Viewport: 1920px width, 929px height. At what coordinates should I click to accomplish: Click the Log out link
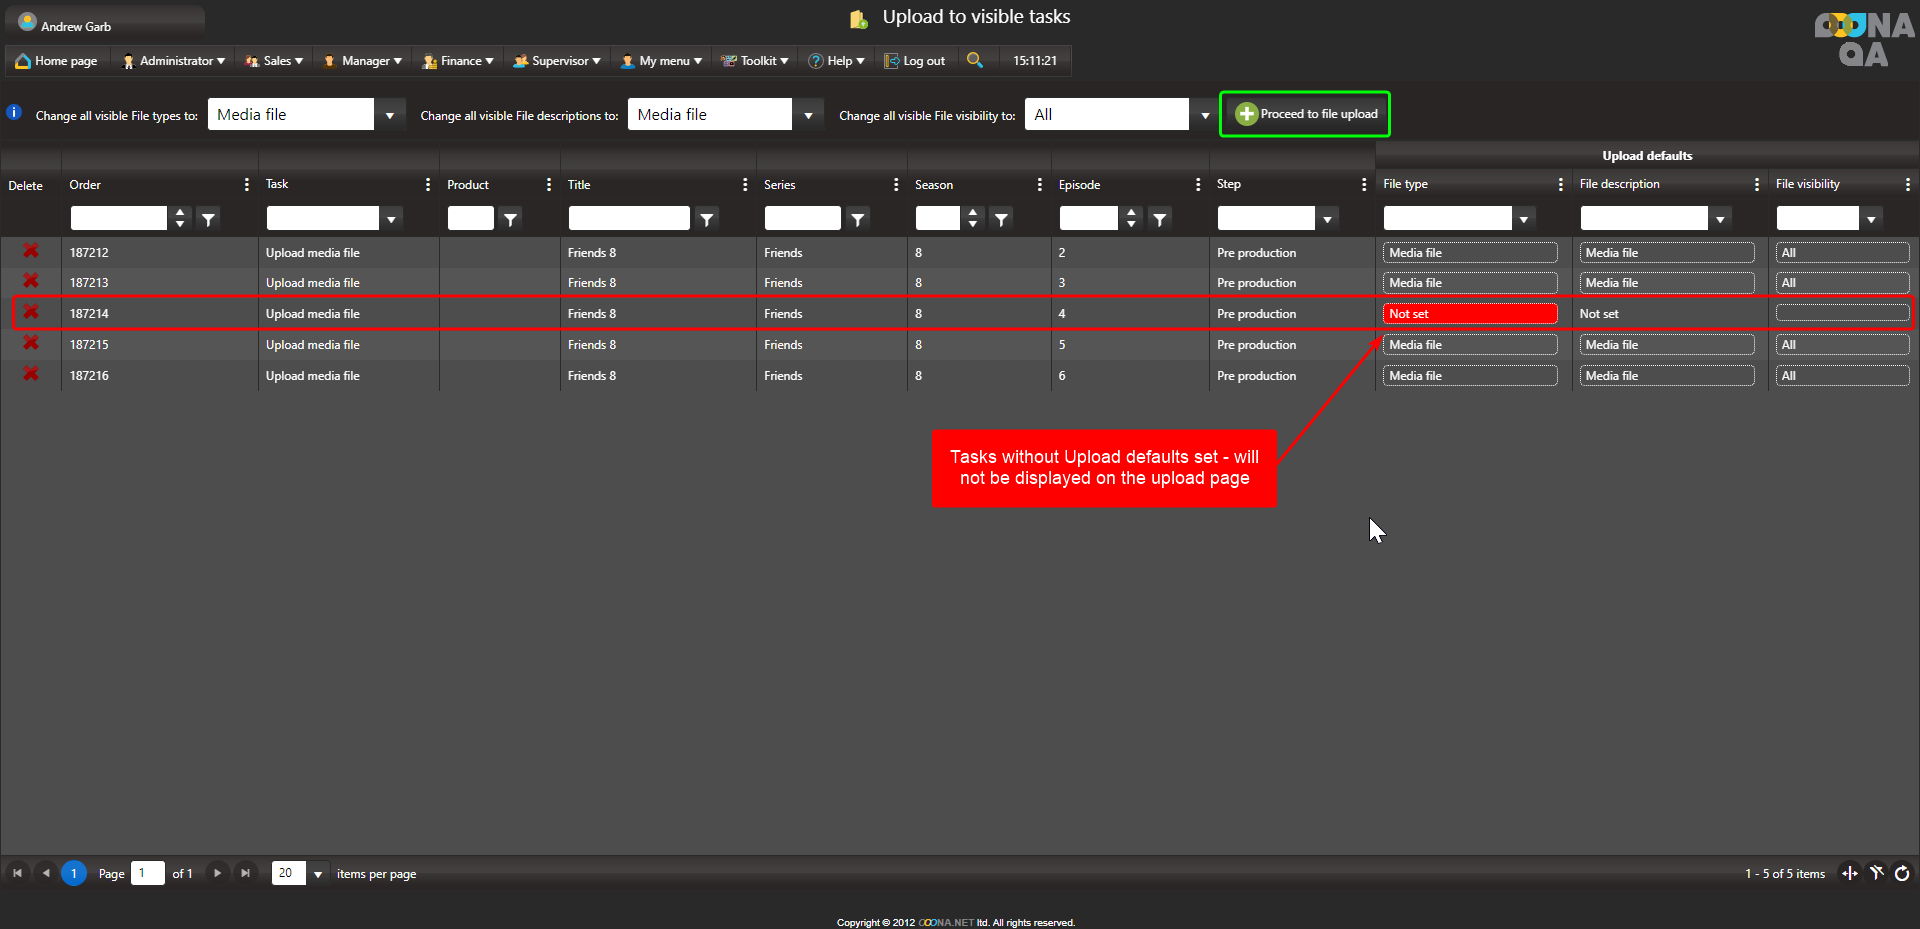(915, 61)
